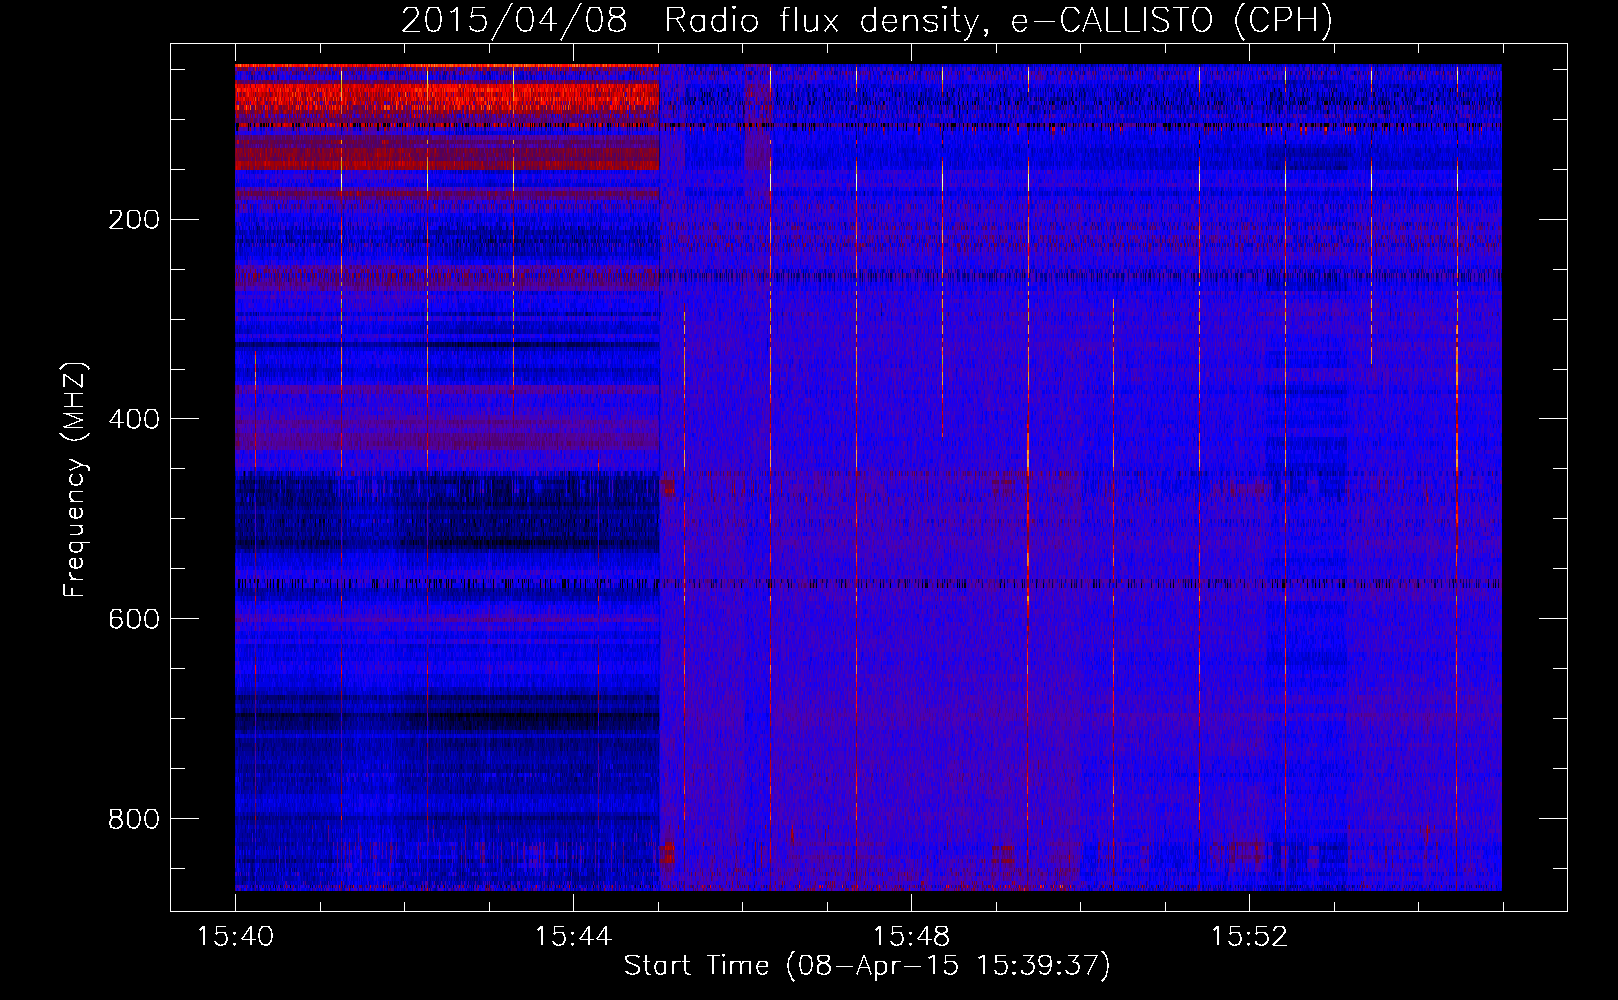The image size is (1618, 1000).
Task: Click the 600 frequency tick label
Action: point(134,620)
